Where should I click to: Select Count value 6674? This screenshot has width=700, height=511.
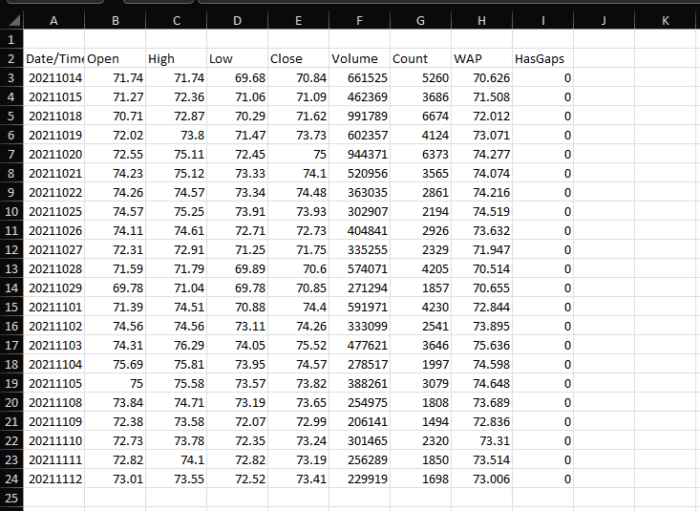[x=421, y=116]
